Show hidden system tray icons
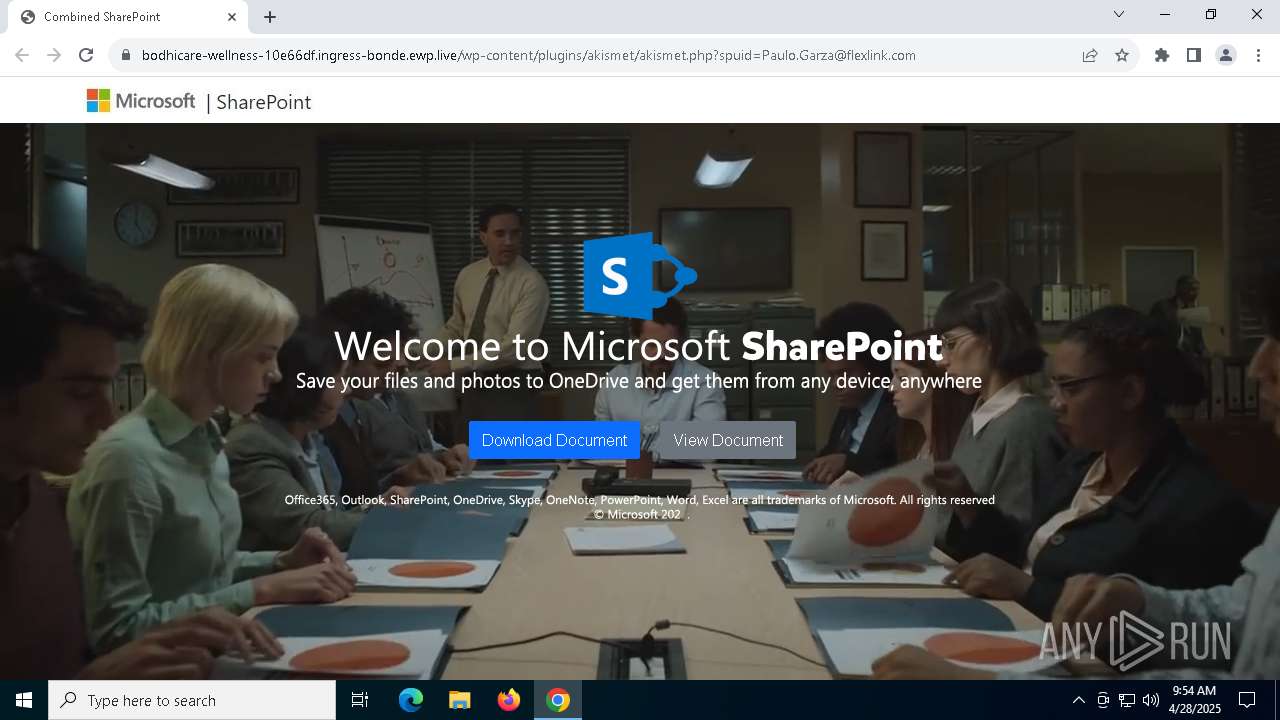 pos(1078,700)
